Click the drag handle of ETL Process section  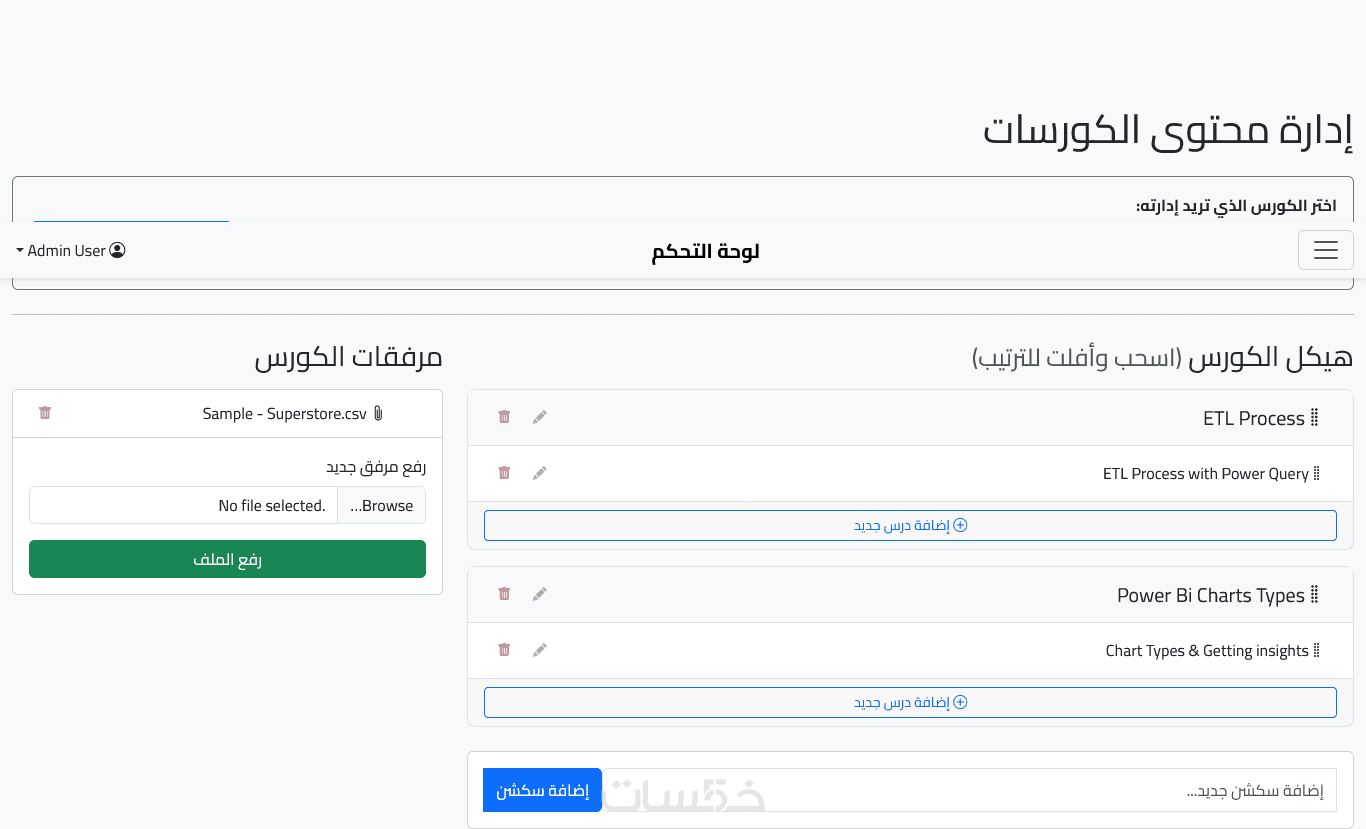pos(1315,418)
